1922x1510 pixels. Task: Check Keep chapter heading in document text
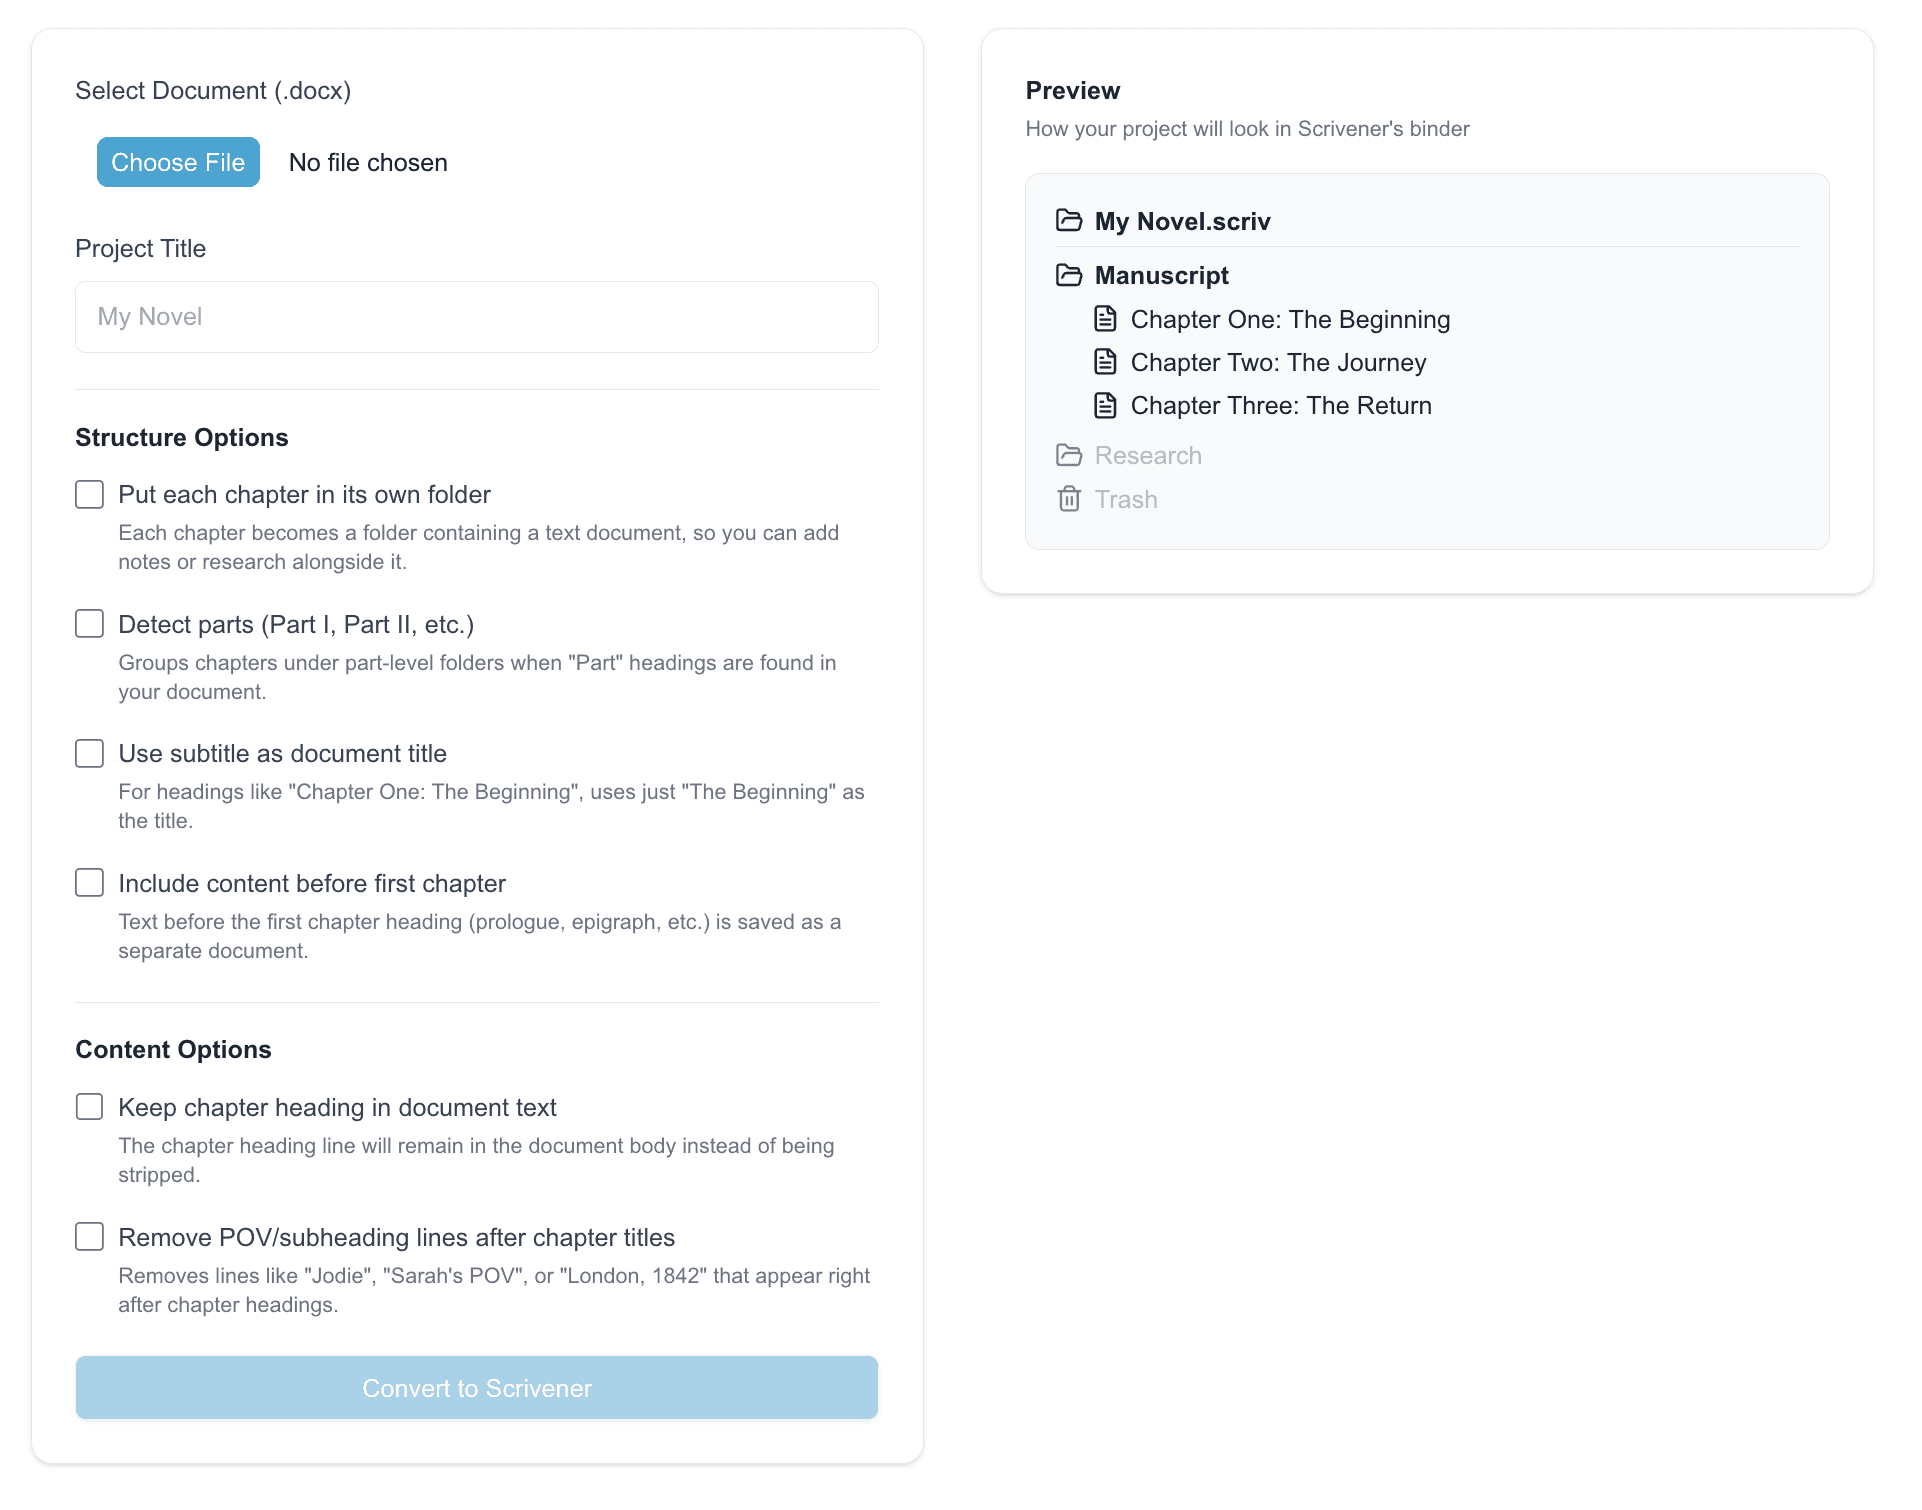click(x=90, y=1107)
